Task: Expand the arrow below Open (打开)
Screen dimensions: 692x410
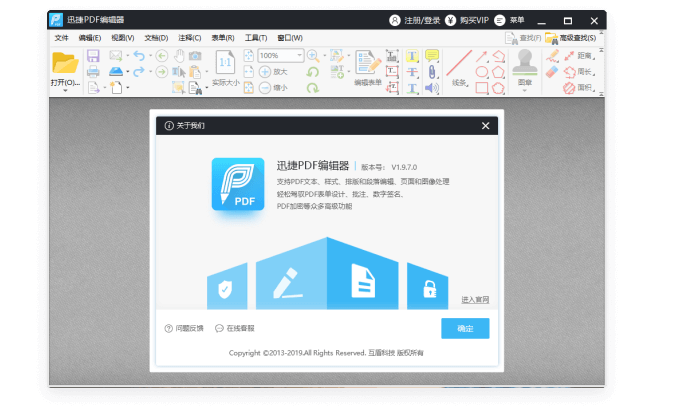Action: tap(65, 90)
